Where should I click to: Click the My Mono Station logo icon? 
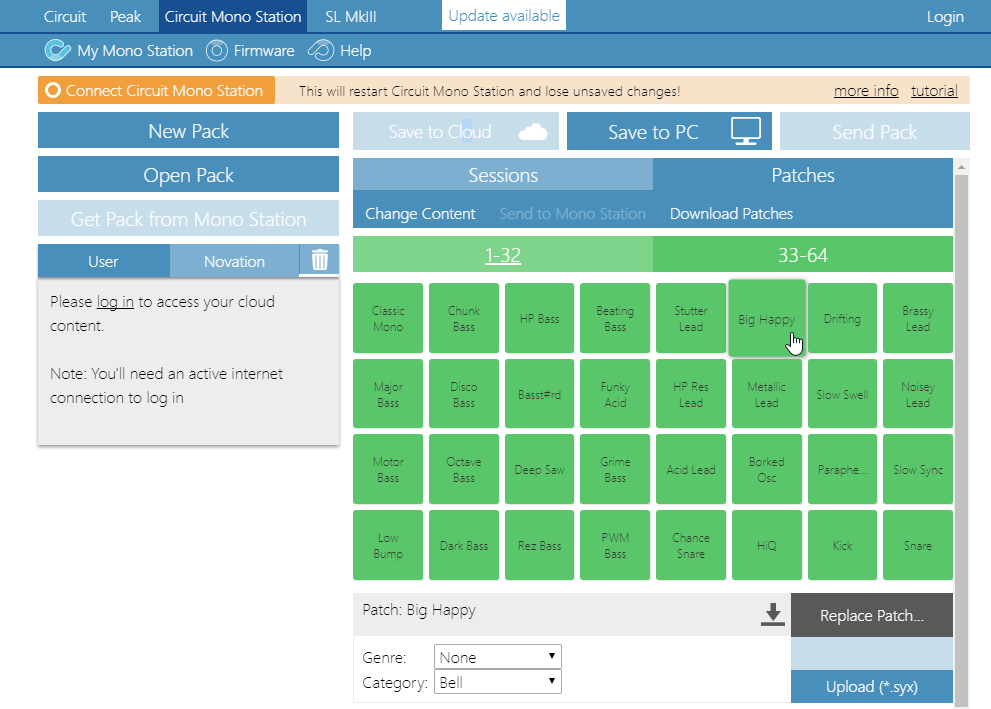(x=58, y=51)
